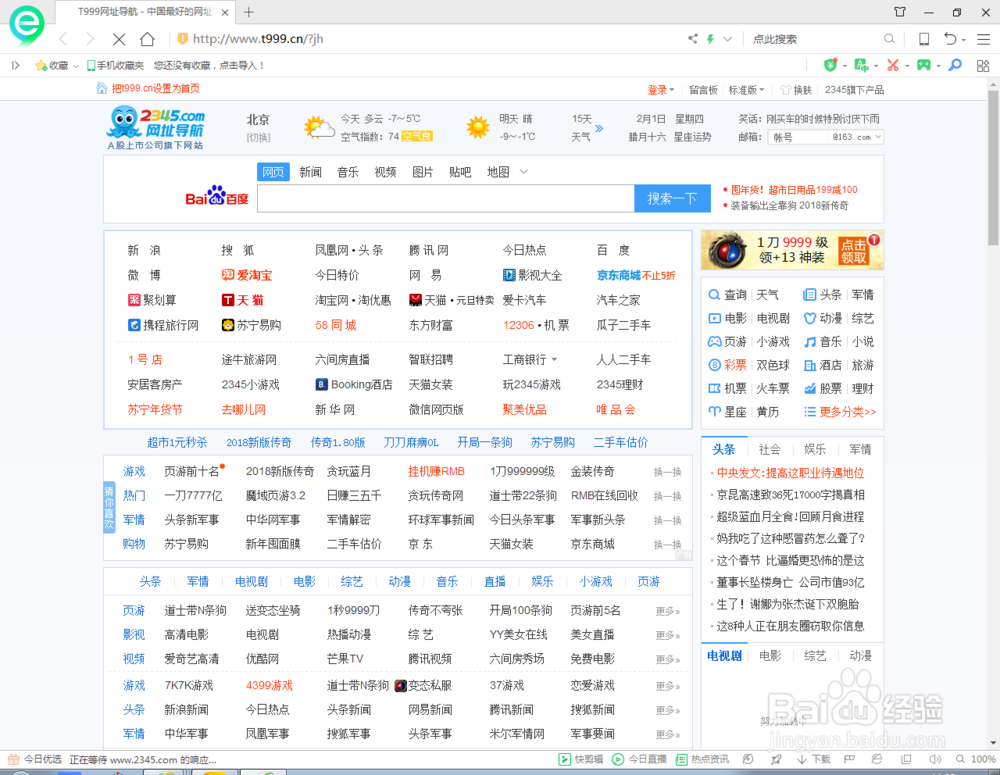The height and width of the screenshot is (775, 1000).
Task: Click the green lightning speed mode icon
Action: pyautogui.click(x=710, y=39)
